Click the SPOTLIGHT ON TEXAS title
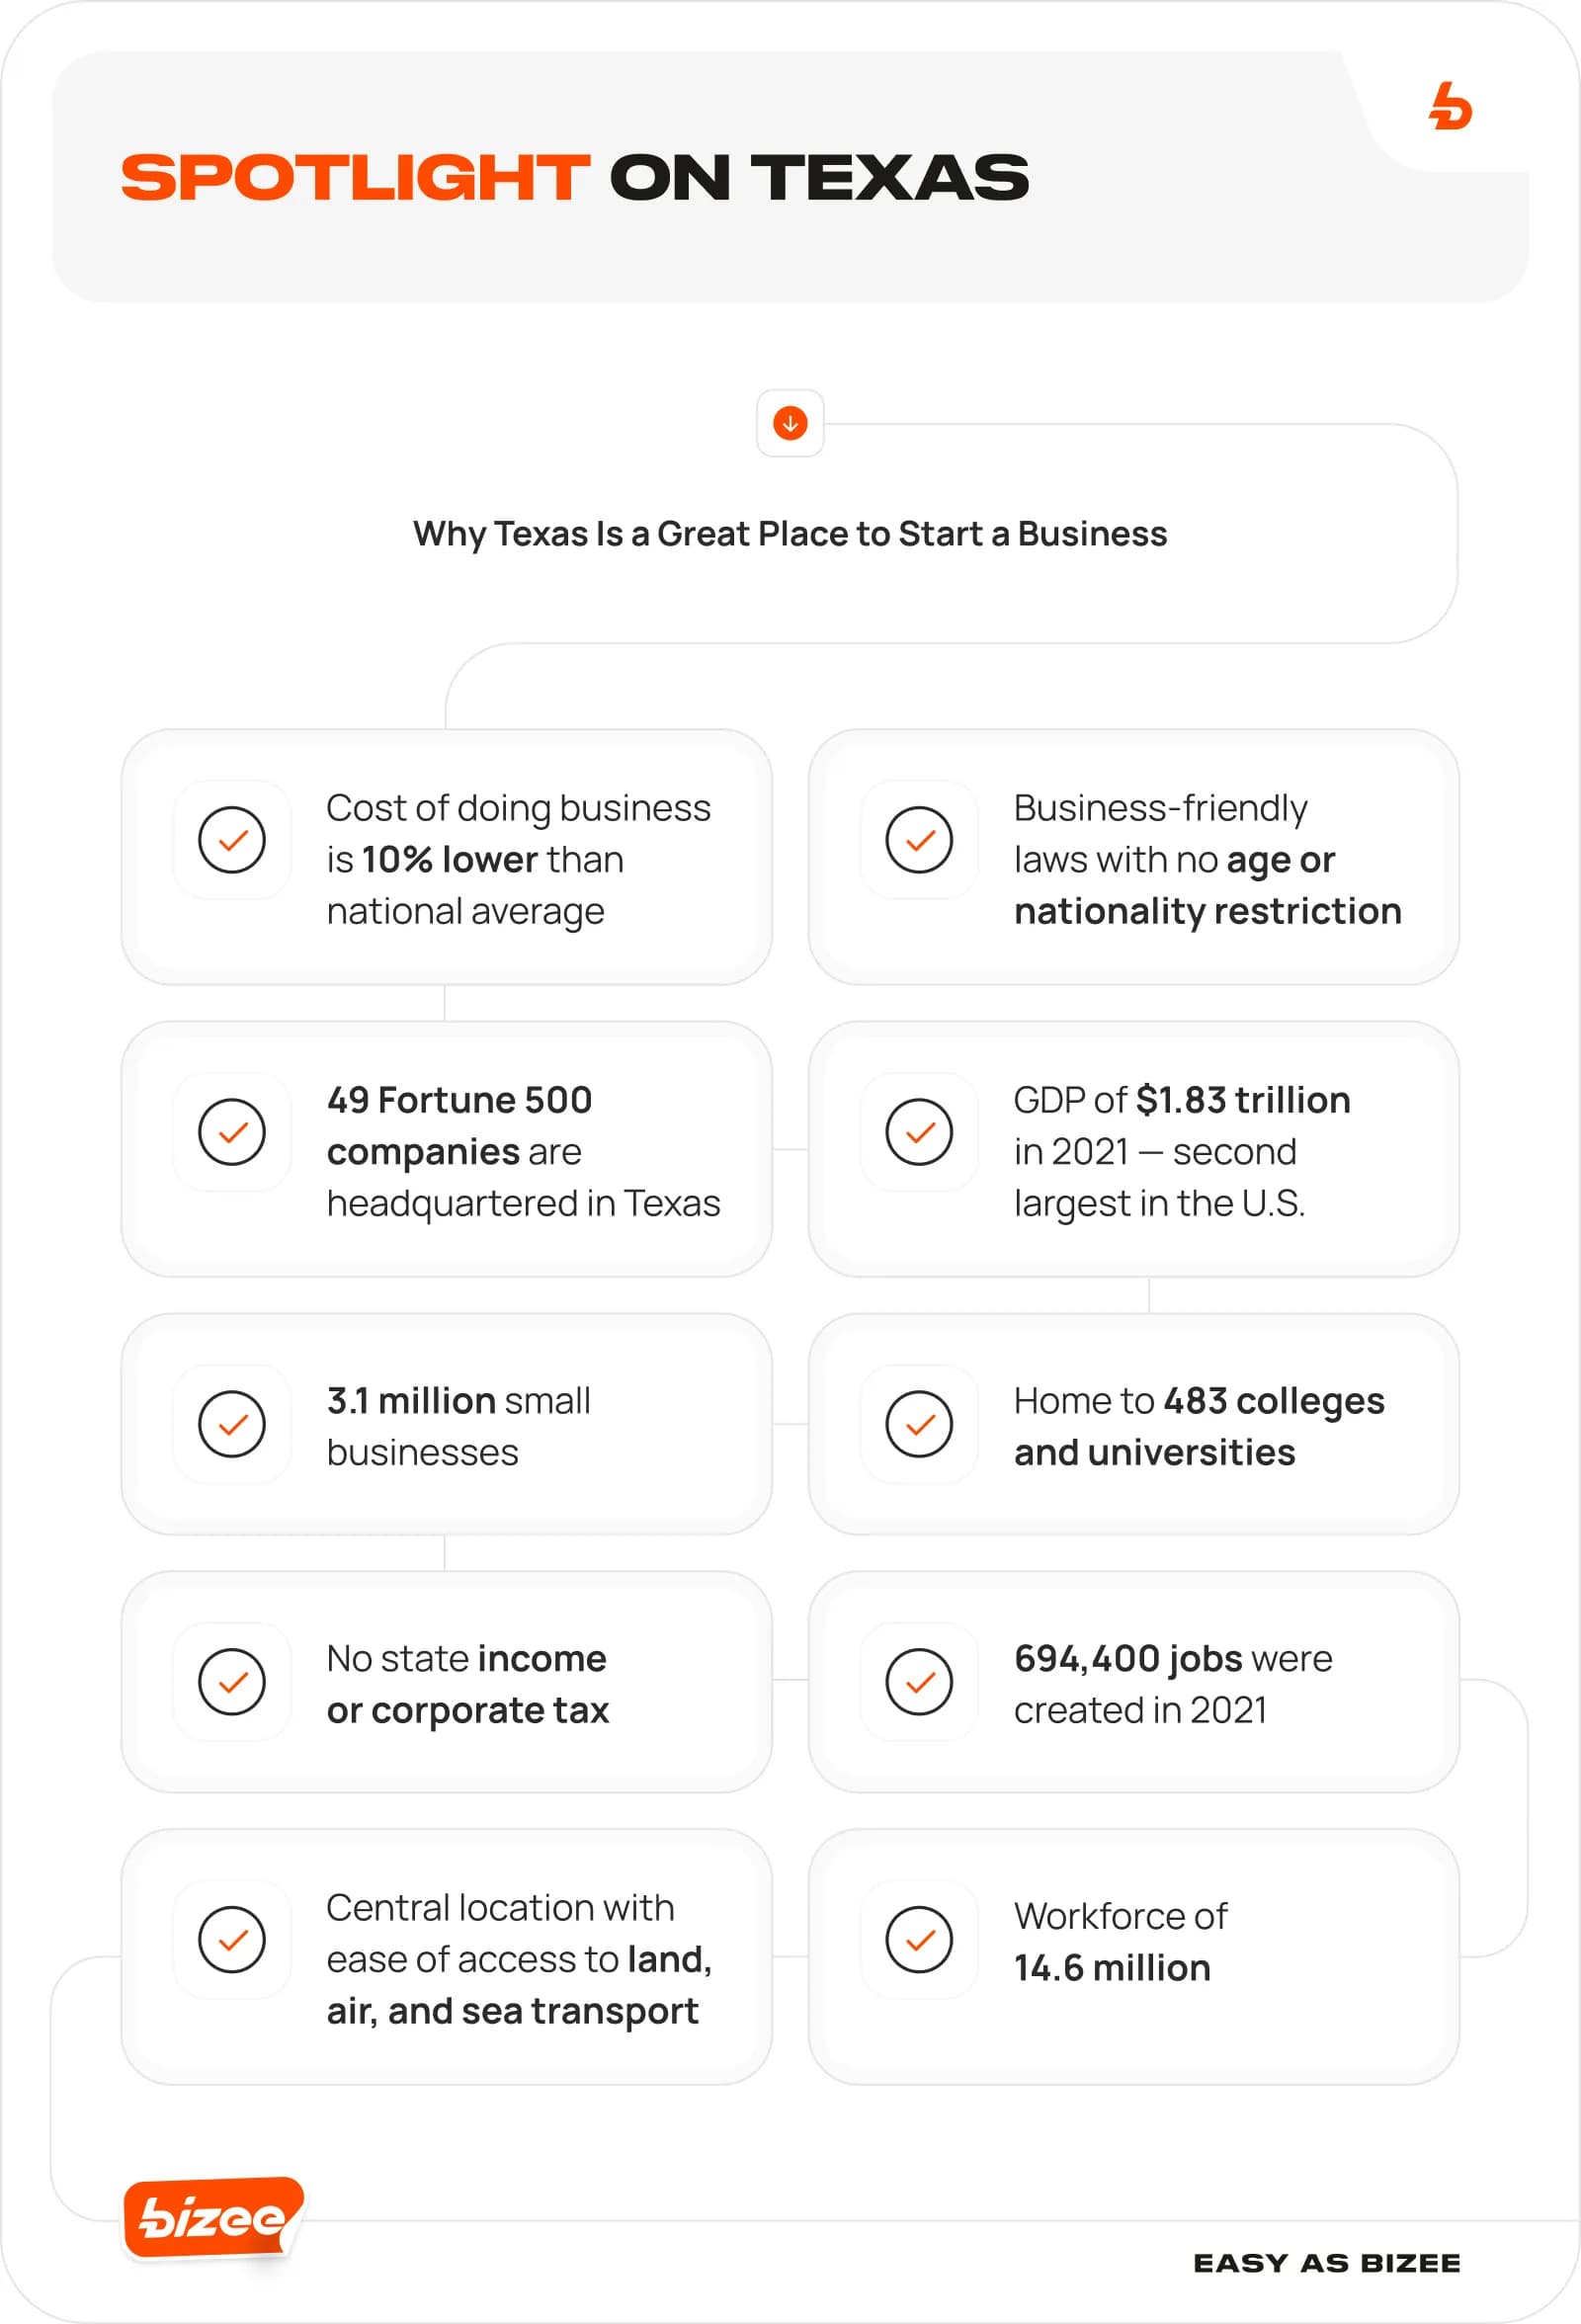Screen dimensions: 1581x2324 pyautogui.click(x=575, y=178)
